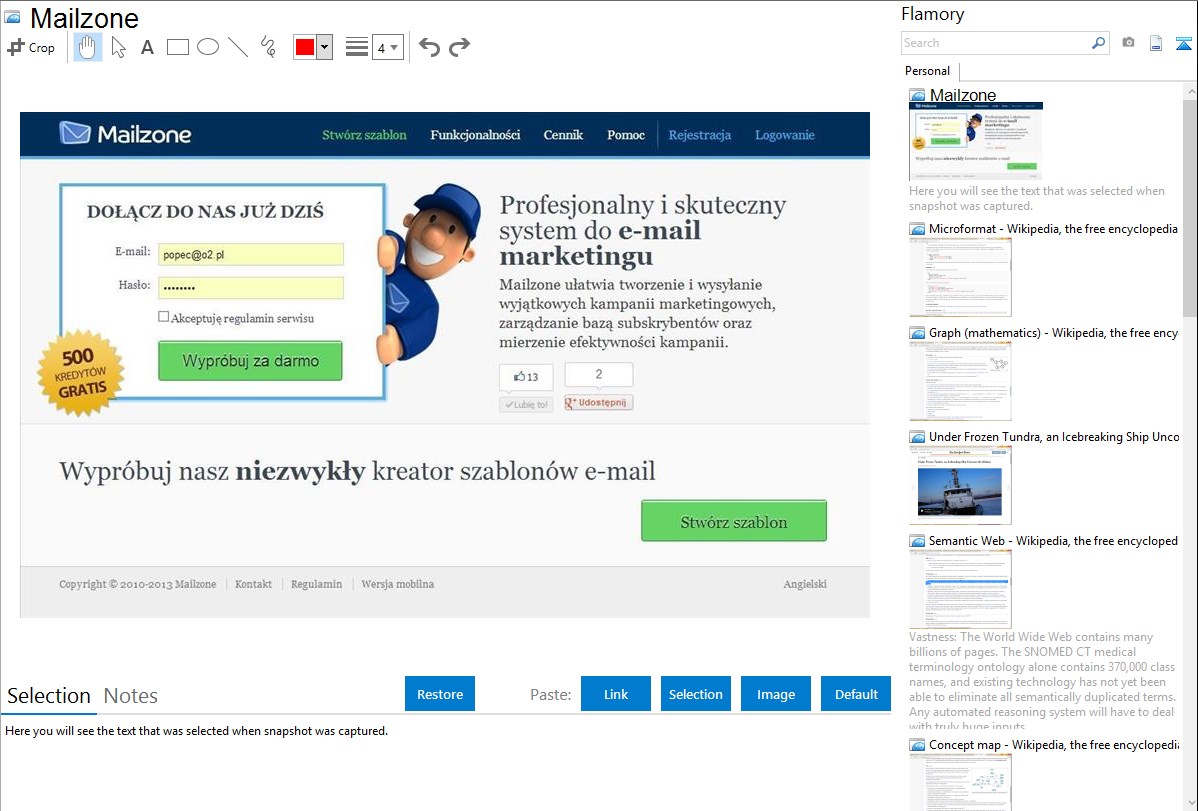Click the Concept map title icon
Screen dimensions: 1198x811
917,744
